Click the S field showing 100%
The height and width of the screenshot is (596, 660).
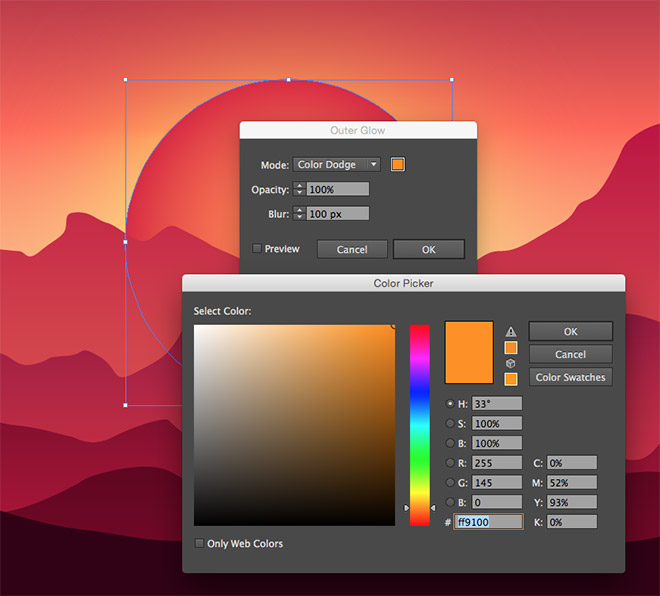click(x=497, y=423)
